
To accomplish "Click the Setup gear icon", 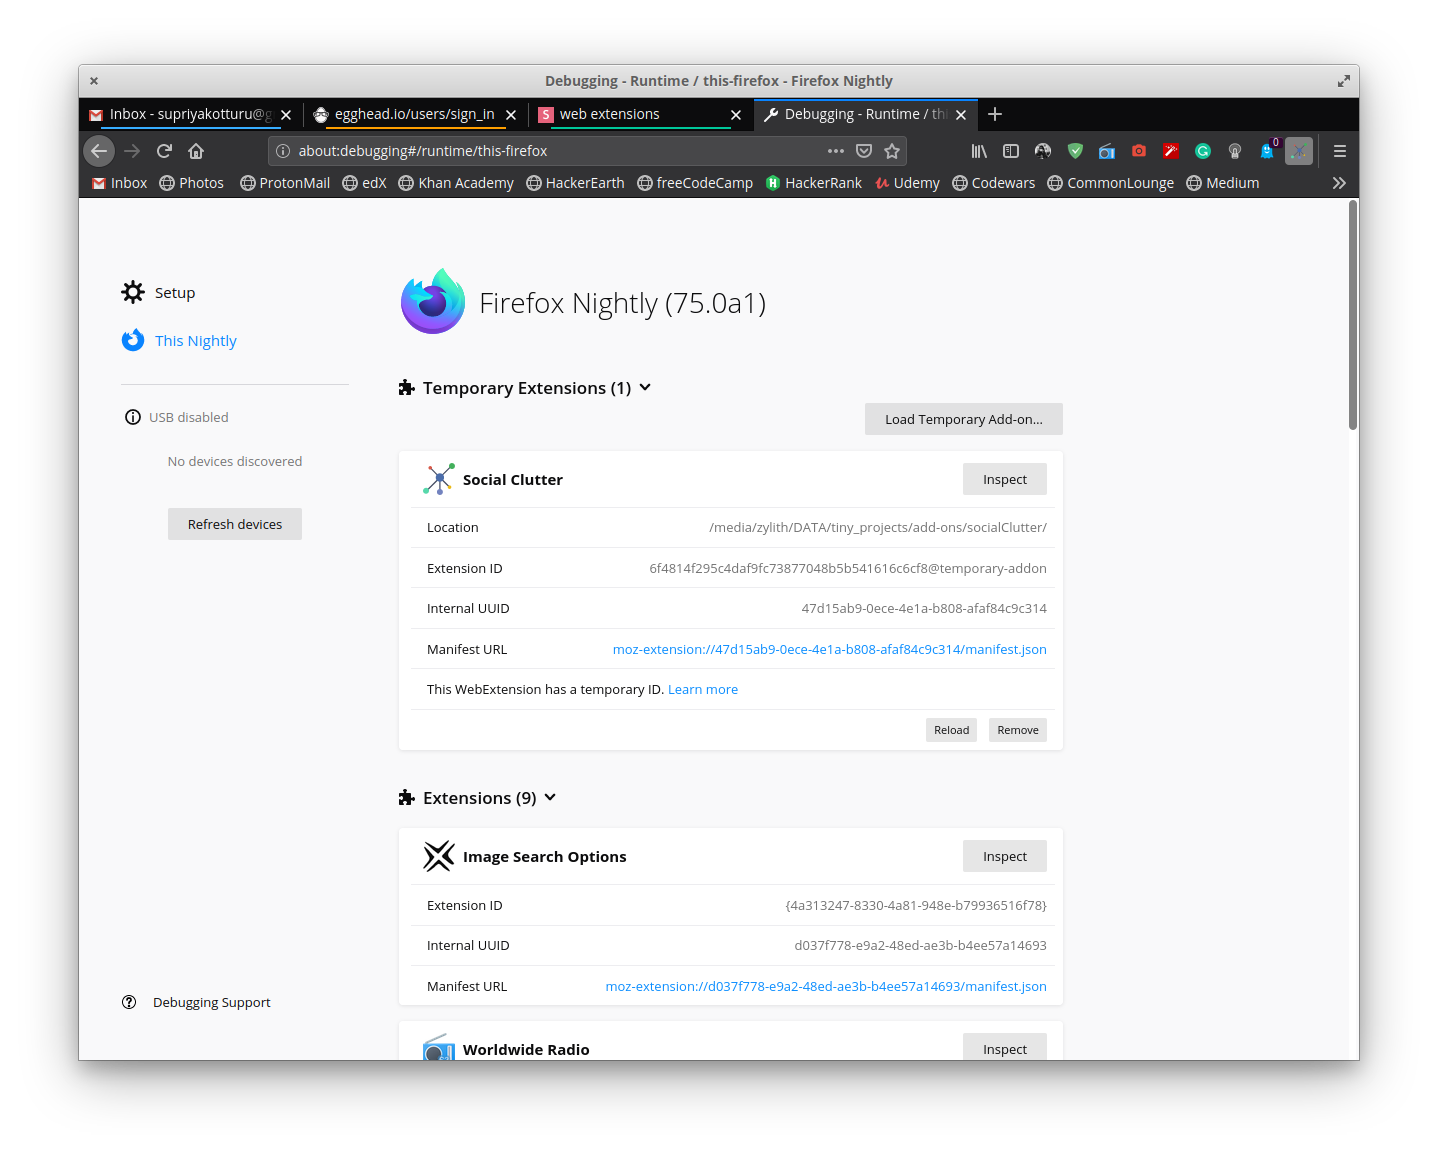I will pyautogui.click(x=133, y=292).
